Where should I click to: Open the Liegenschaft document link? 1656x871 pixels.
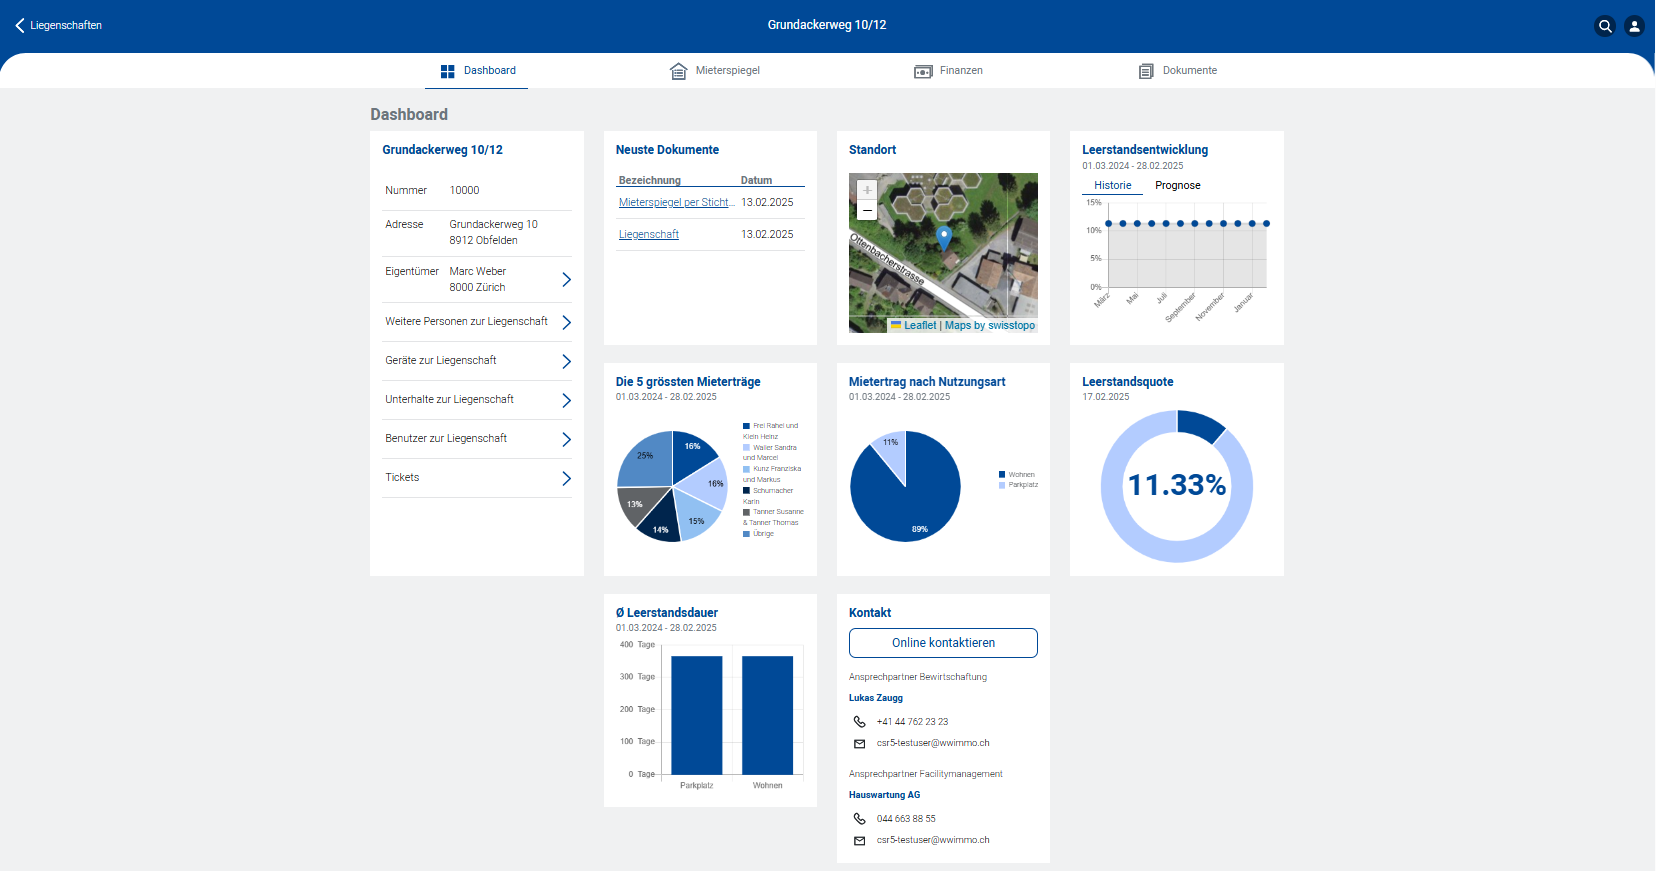[649, 235]
